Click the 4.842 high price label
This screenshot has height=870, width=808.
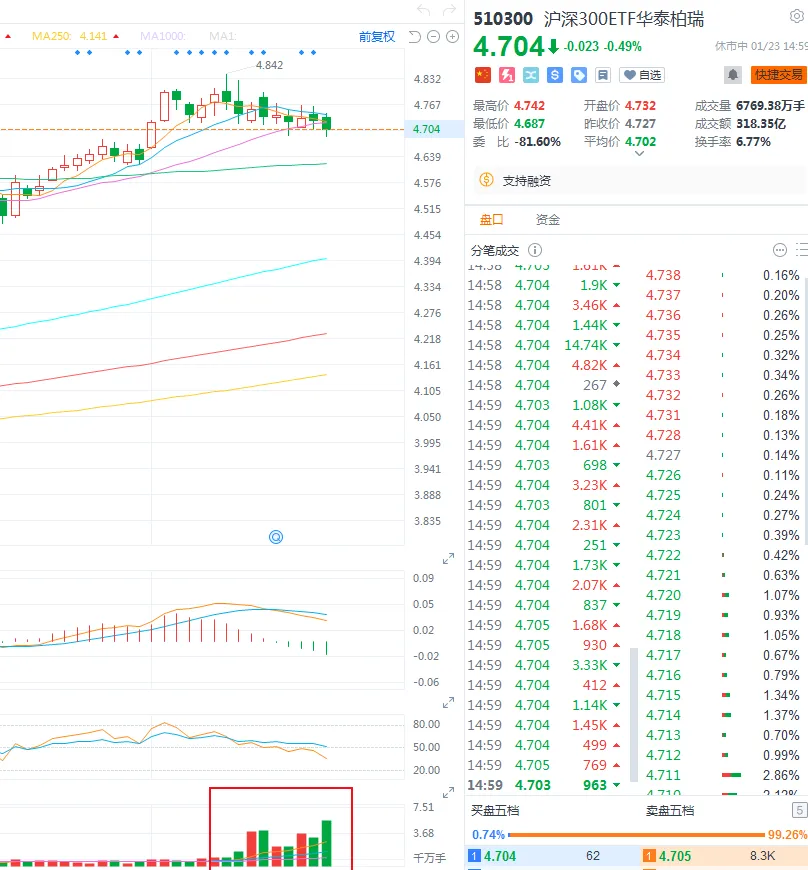[269, 65]
